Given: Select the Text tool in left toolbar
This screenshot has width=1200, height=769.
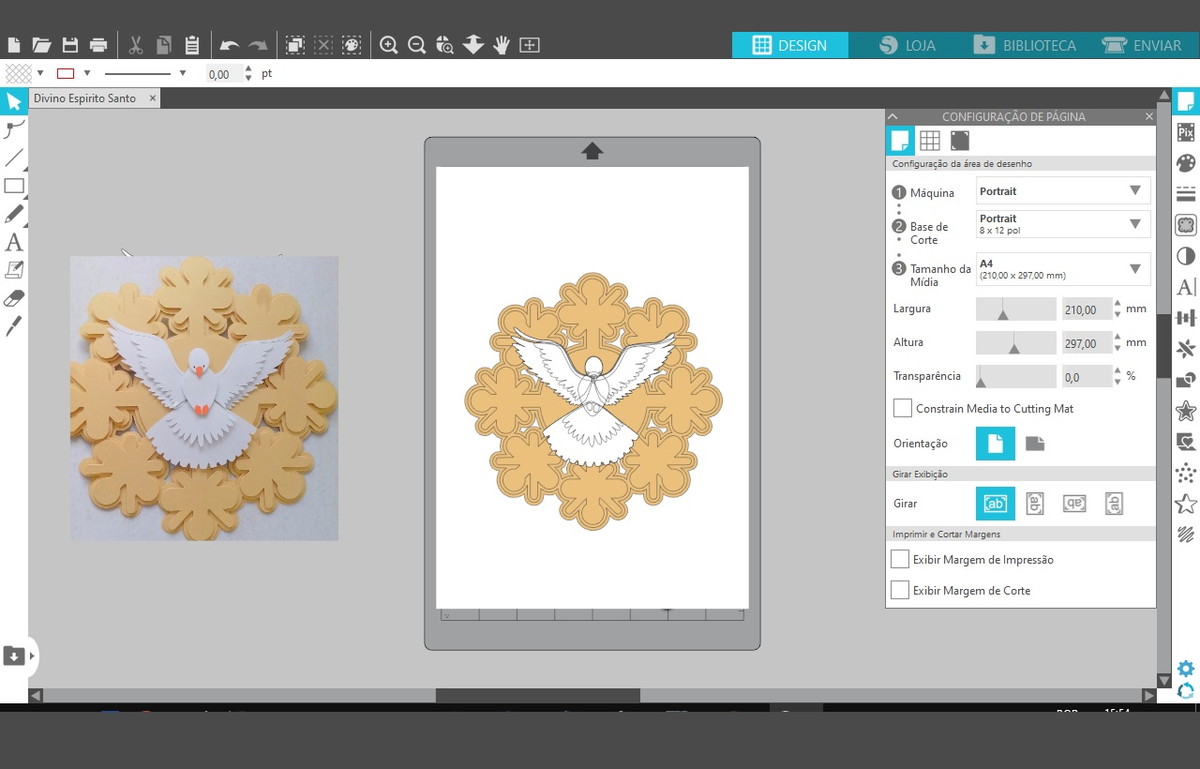Looking at the screenshot, I should click(14, 242).
